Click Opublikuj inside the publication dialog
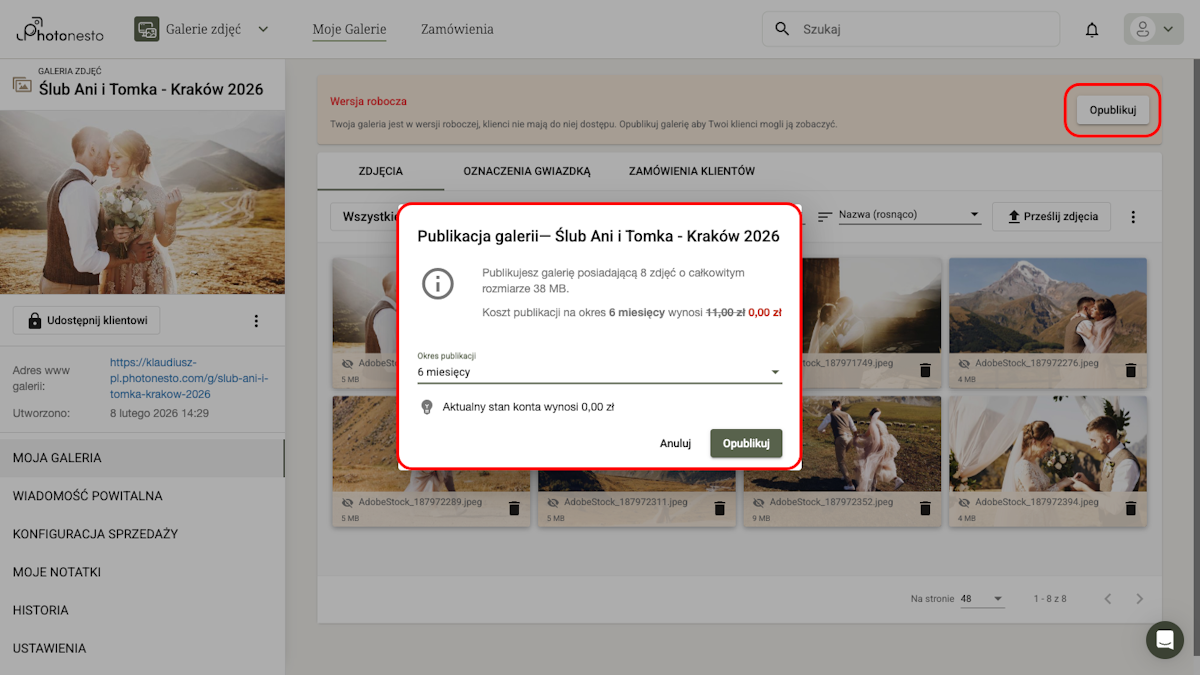 point(746,443)
